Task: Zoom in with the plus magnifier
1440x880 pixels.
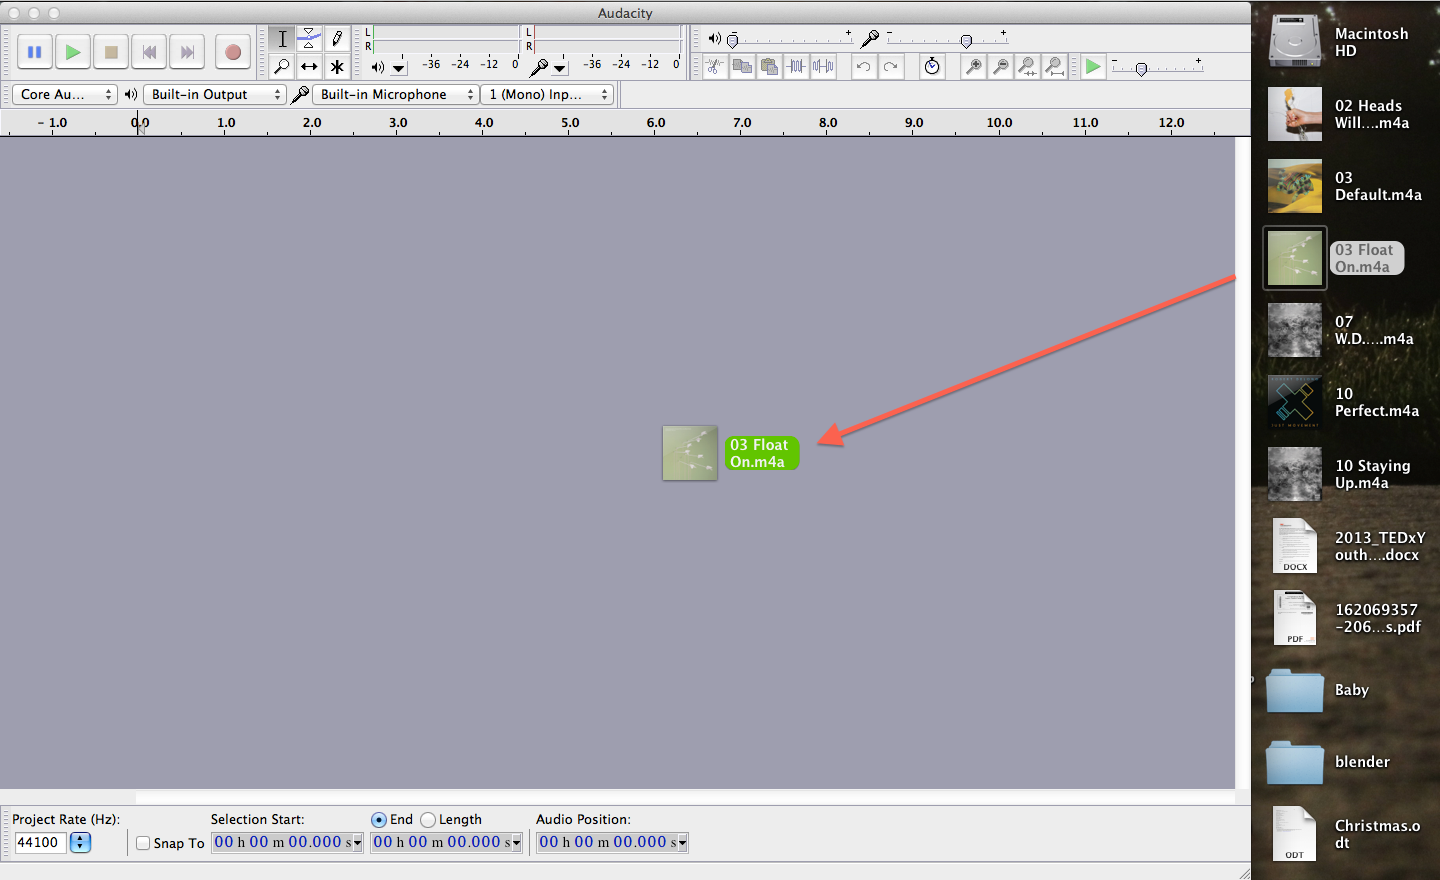Action: click(x=973, y=67)
